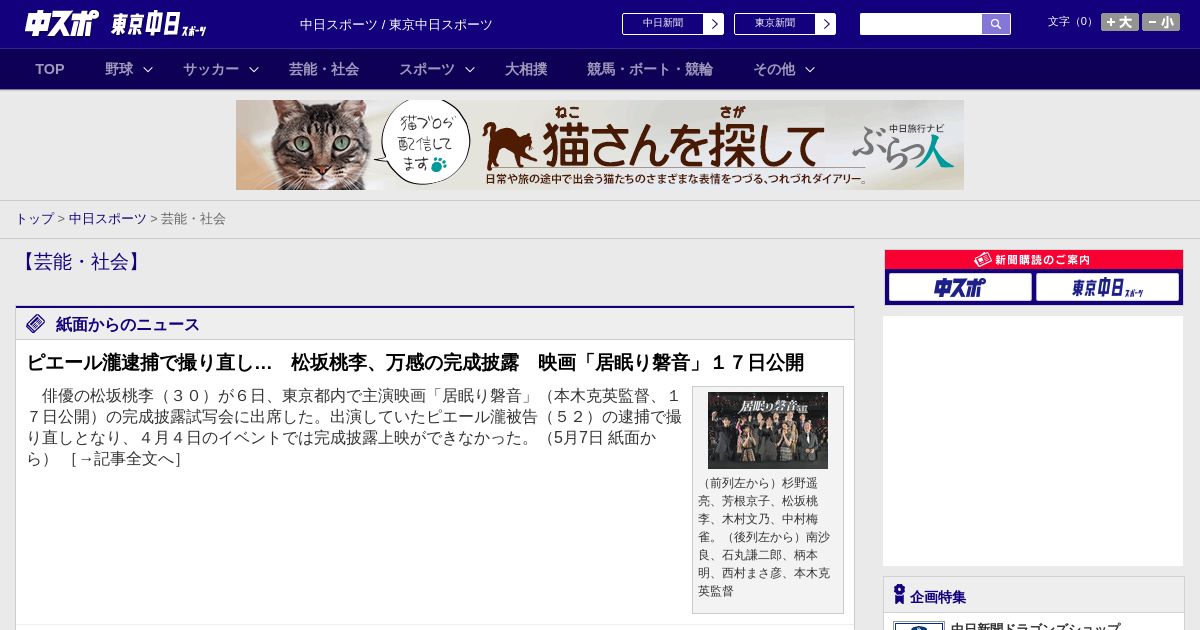Click トップ in breadcrumb
This screenshot has height=630, width=1200.
pos(34,218)
